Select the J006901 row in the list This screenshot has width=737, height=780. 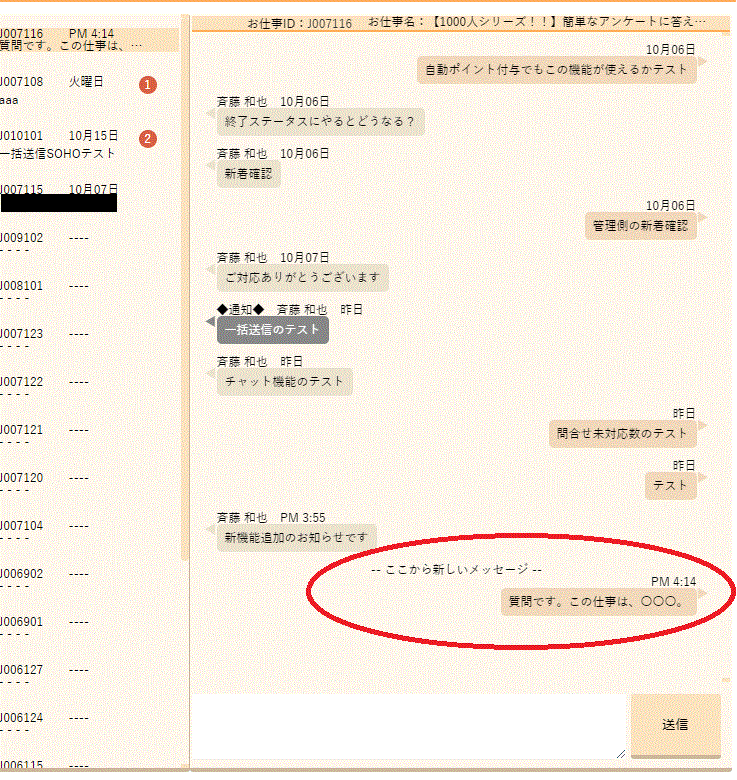pyautogui.click(x=90, y=627)
